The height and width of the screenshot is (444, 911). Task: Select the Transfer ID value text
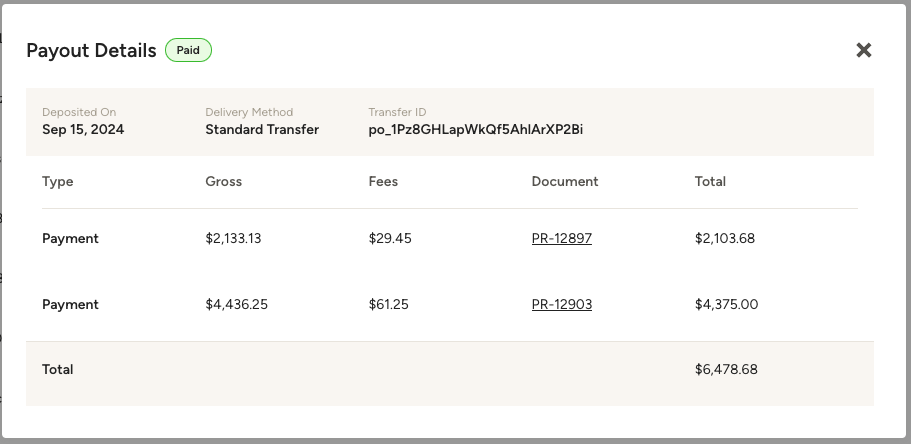tap(475, 130)
